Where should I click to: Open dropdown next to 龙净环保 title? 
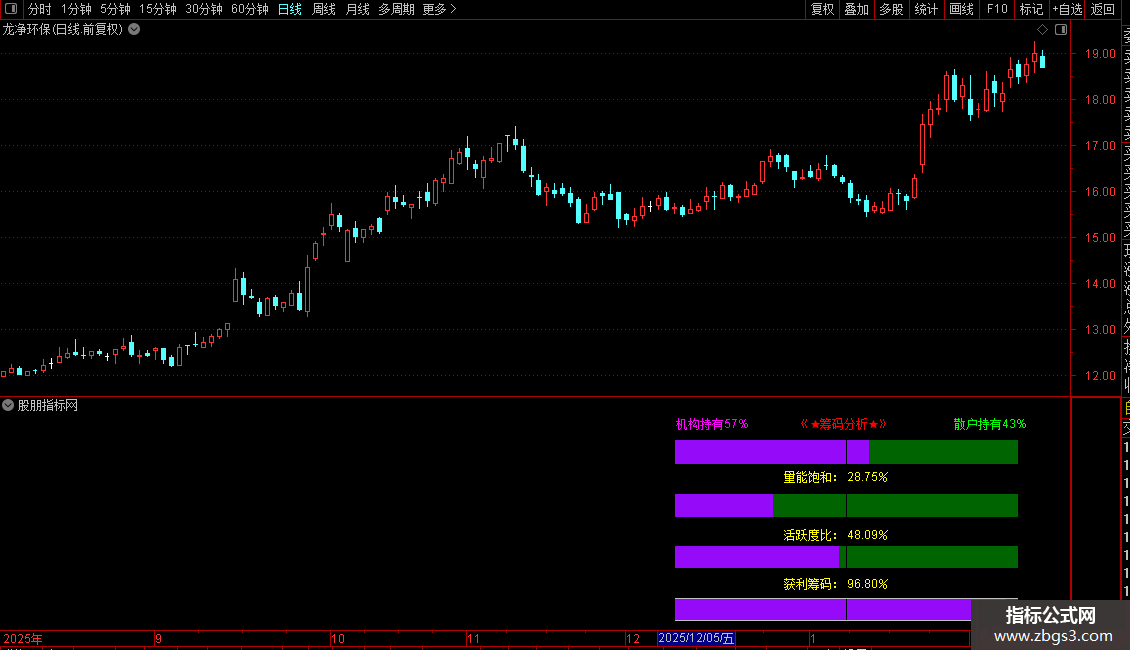134,30
